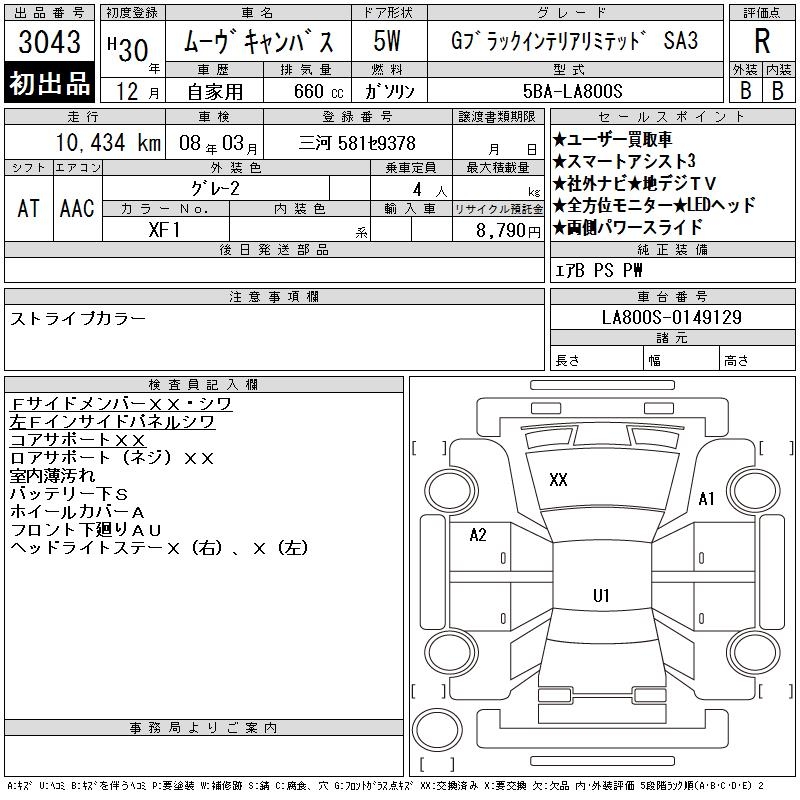
Task: Click the 諸元 header
Action: [672, 338]
